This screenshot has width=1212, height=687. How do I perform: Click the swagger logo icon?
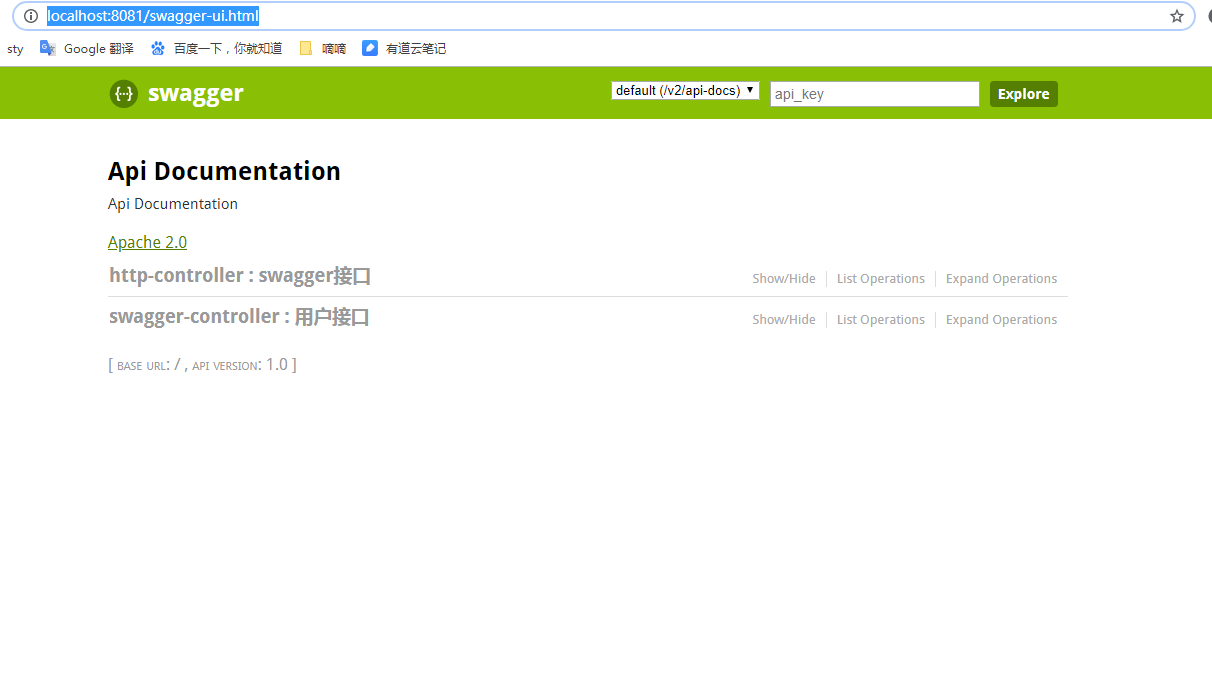[x=124, y=94]
